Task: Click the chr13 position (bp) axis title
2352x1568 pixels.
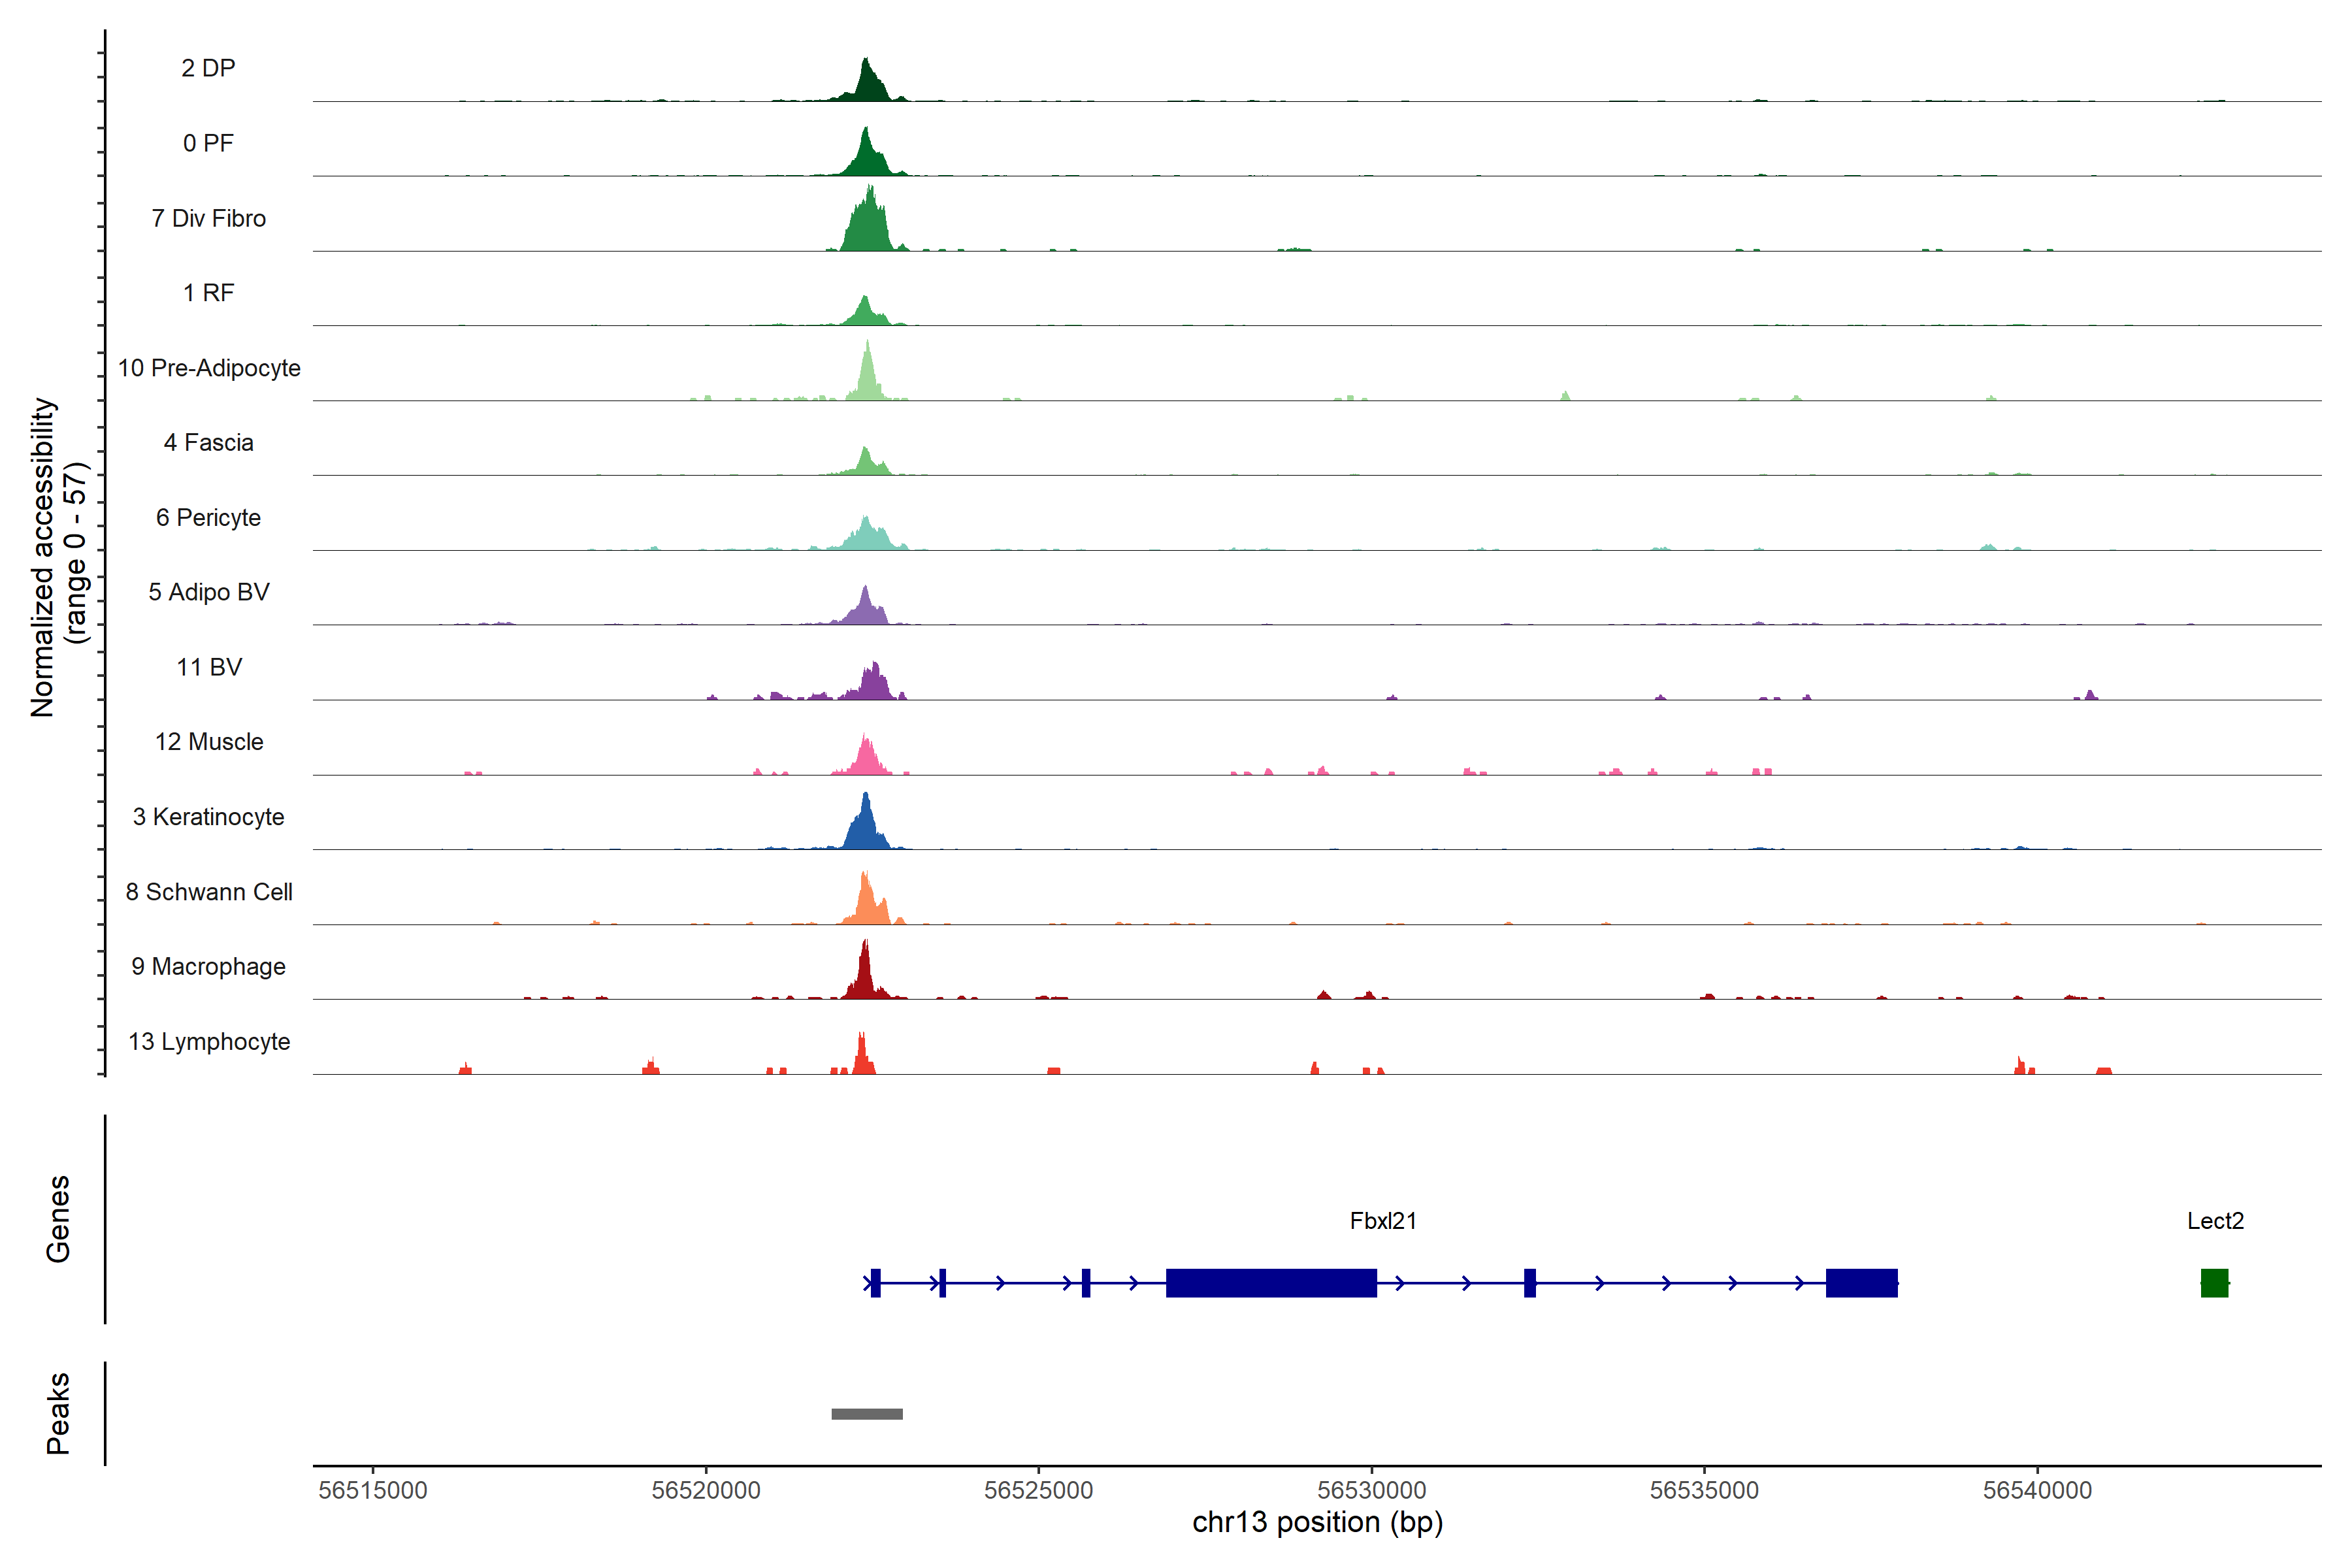Action: (1317, 1522)
